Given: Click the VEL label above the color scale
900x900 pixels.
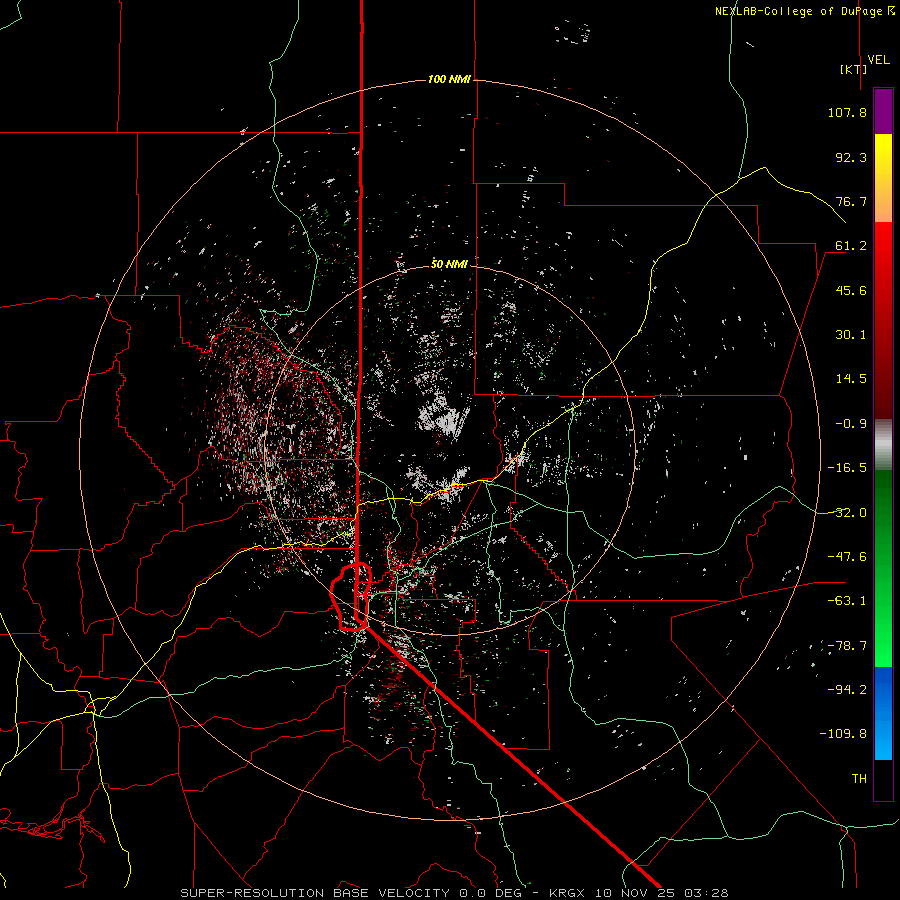Looking at the screenshot, I should 878,60.
